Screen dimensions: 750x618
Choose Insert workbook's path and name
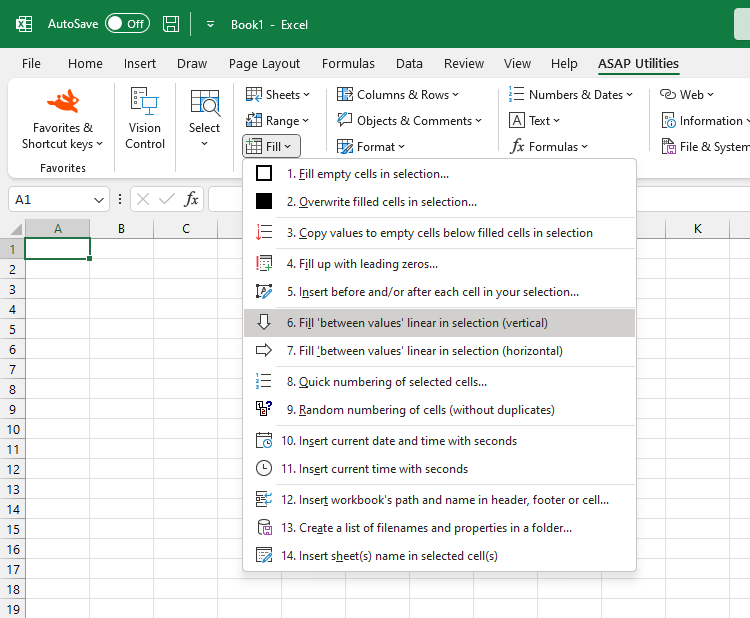point(439,500)
